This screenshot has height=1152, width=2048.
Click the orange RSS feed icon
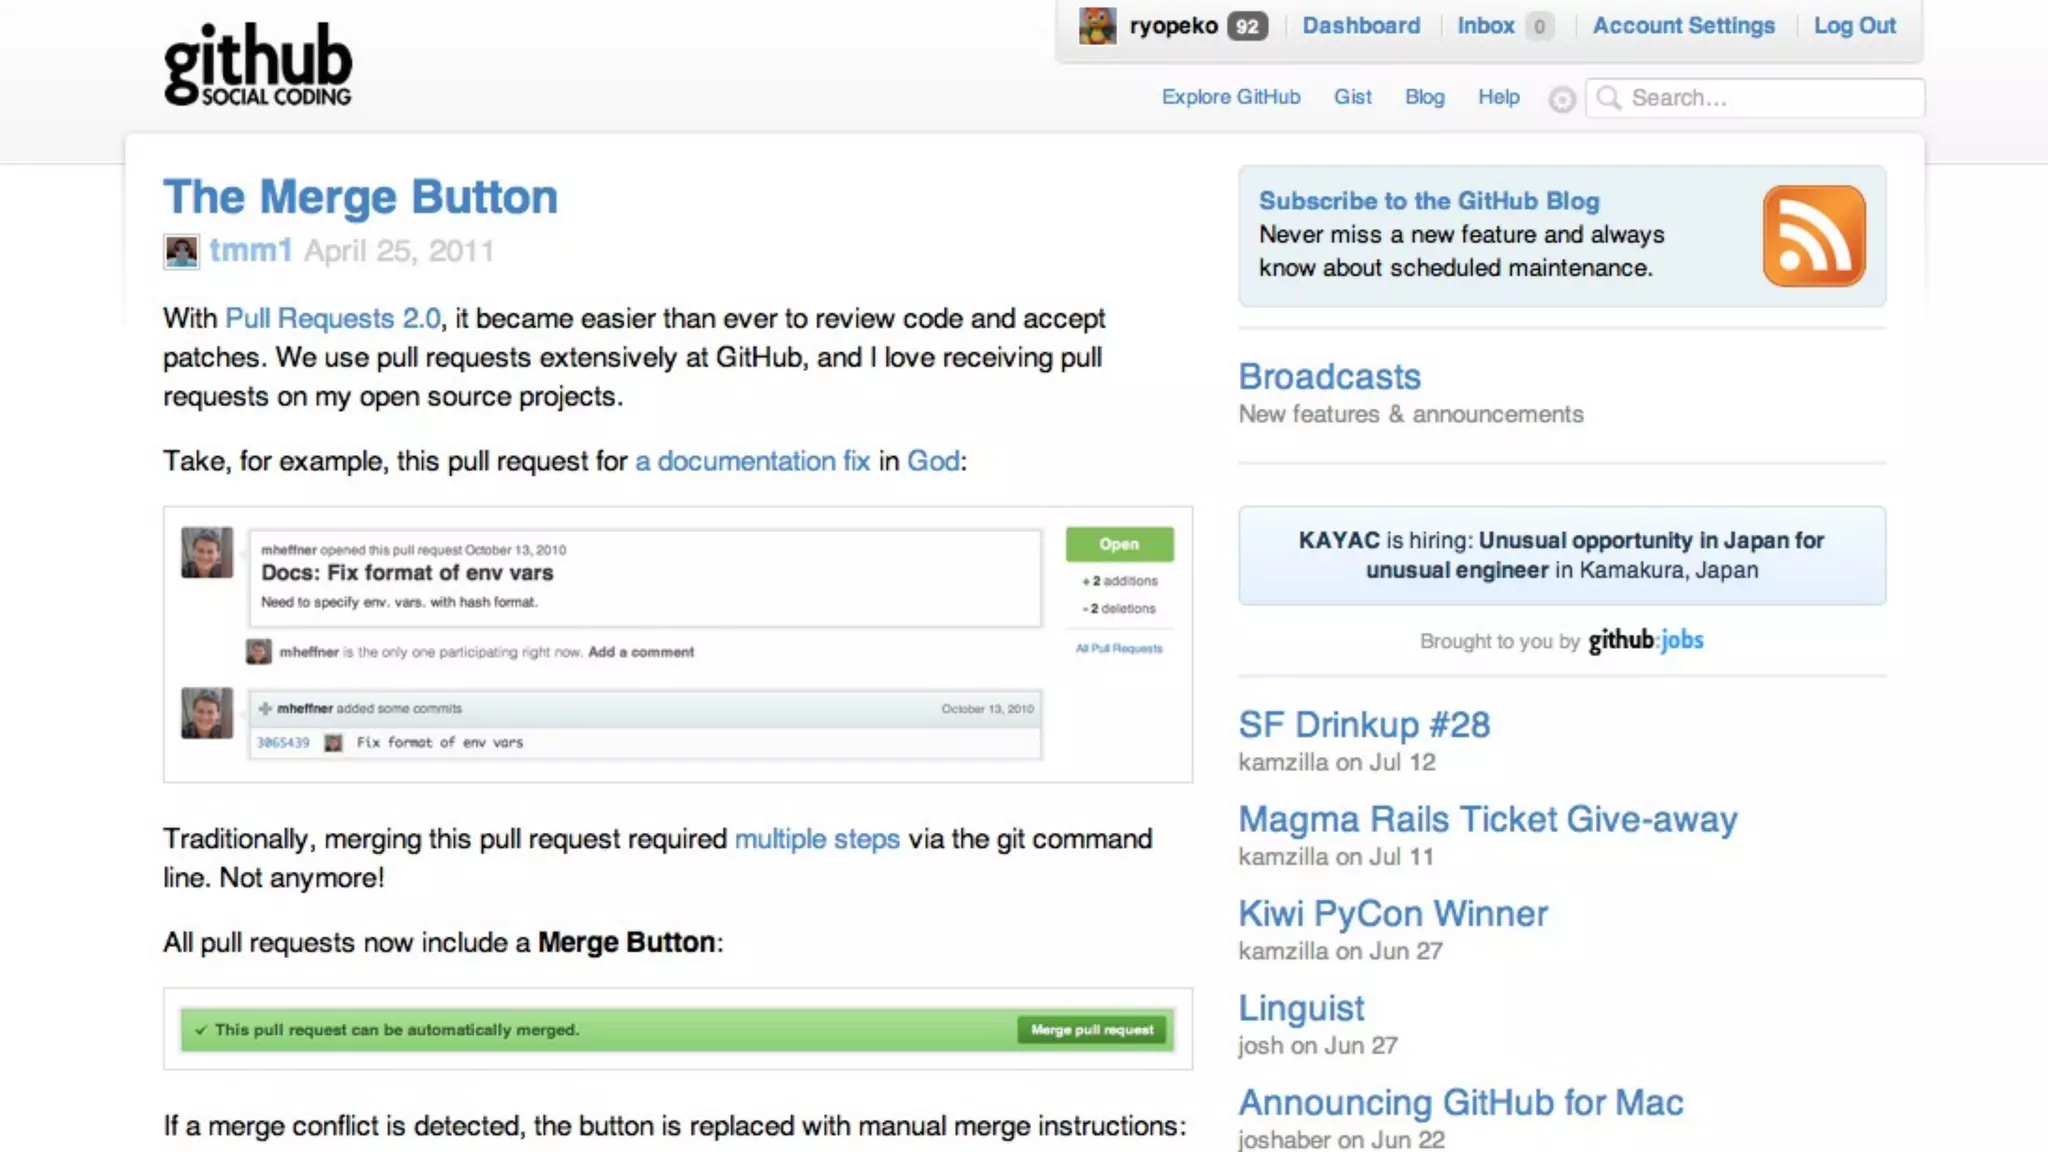1813,236
